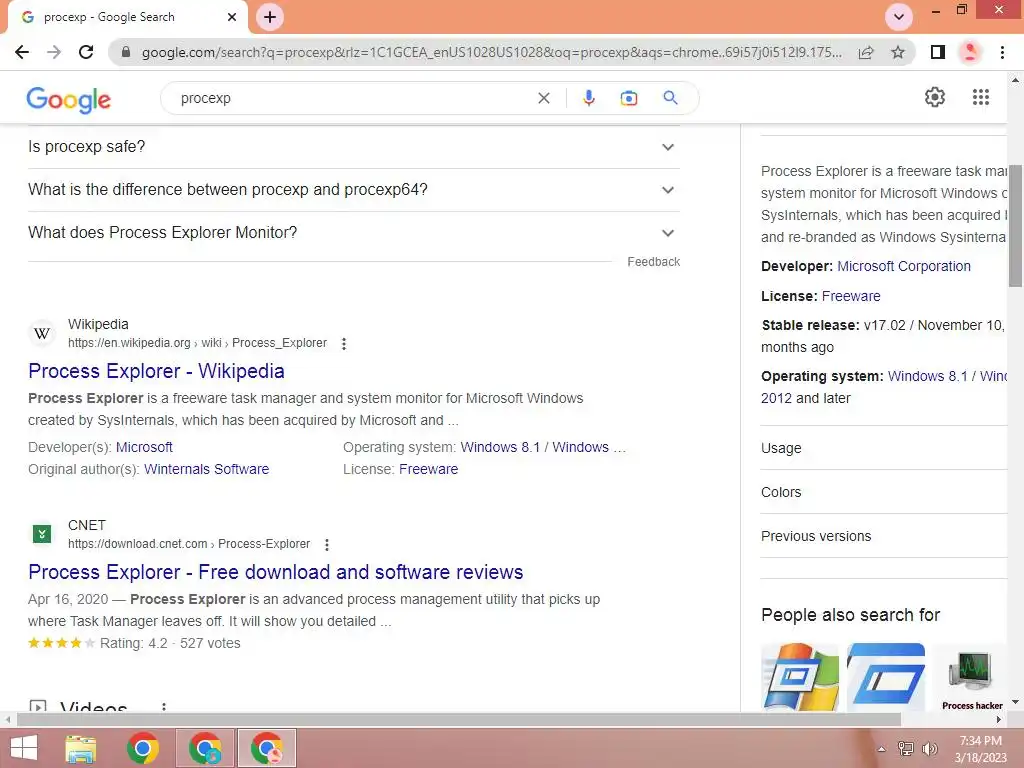Open second 'People also search for' thumbnail
The image size is (1024, 768).
(886, 677)
